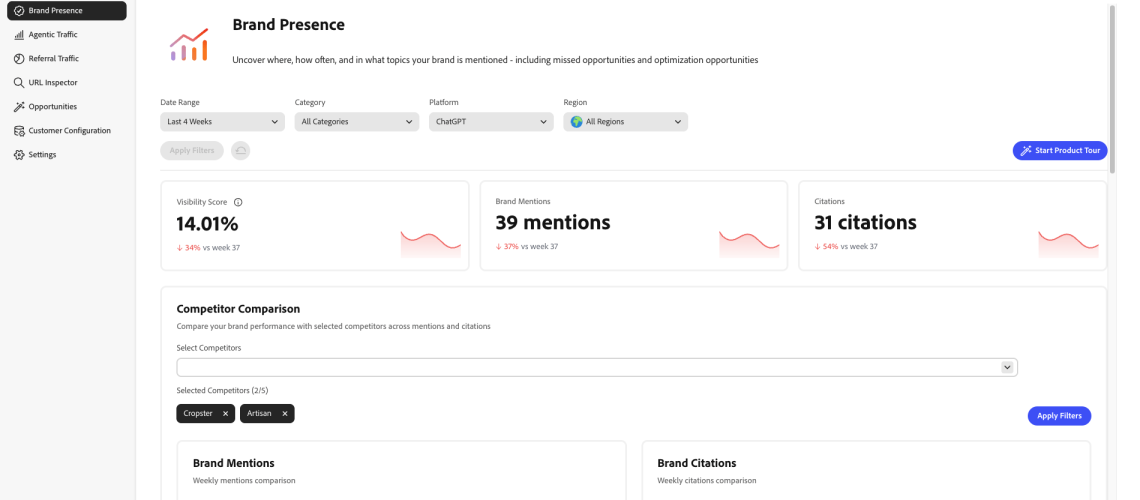The width and height of the screenshot is (1140, 500).
Task: Click the Brand Presence checkmark icon in sidebar
Action: tap(19, 11)
